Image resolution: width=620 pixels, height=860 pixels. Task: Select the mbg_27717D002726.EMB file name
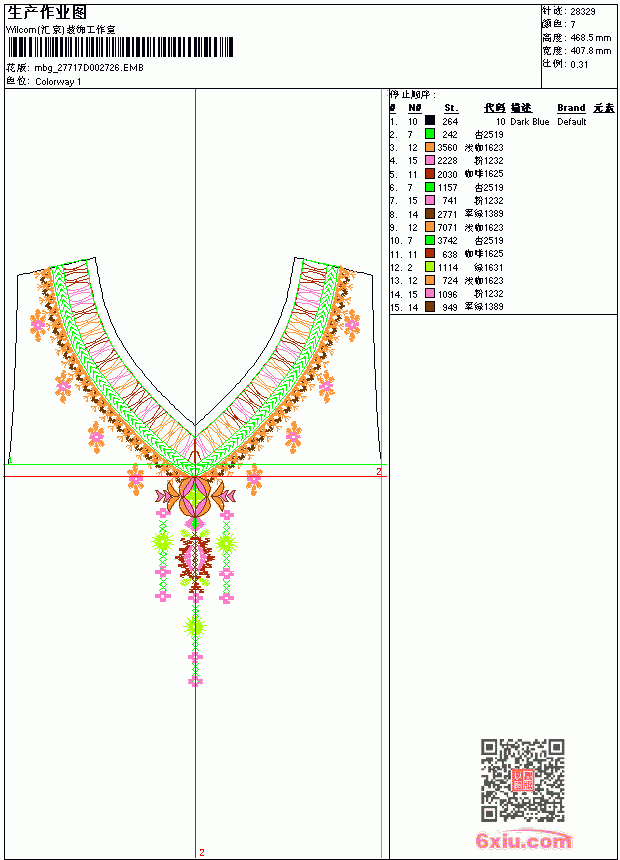89,68
